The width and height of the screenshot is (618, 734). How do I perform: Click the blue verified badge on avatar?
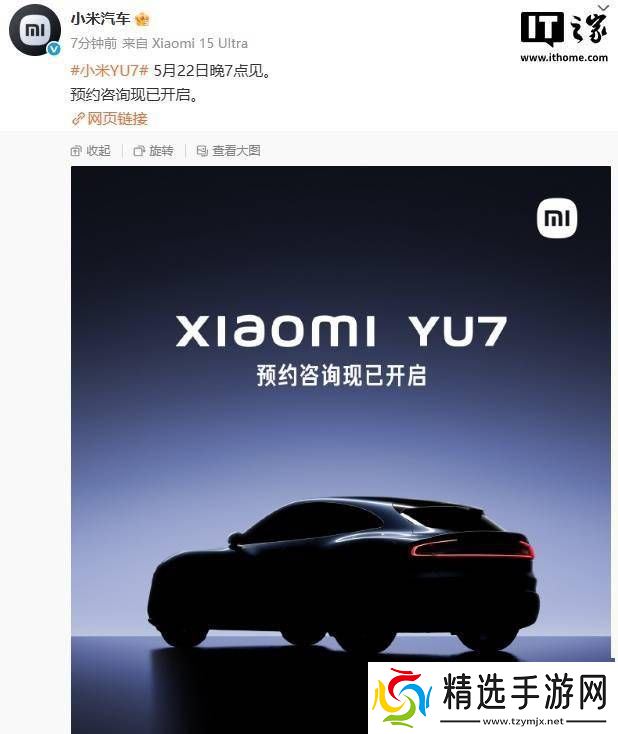(54, 49)
